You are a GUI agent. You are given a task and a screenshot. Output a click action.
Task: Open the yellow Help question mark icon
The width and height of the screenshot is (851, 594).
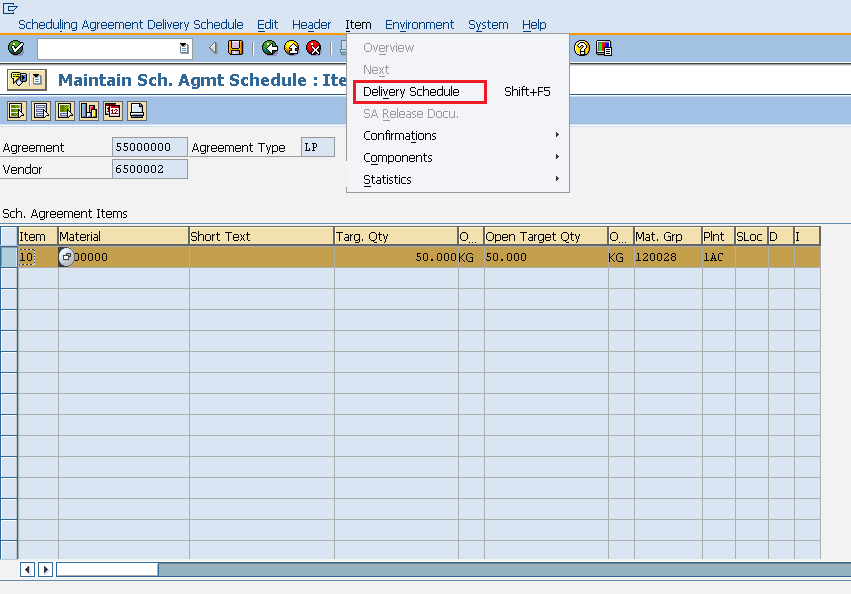click(582, 48)
